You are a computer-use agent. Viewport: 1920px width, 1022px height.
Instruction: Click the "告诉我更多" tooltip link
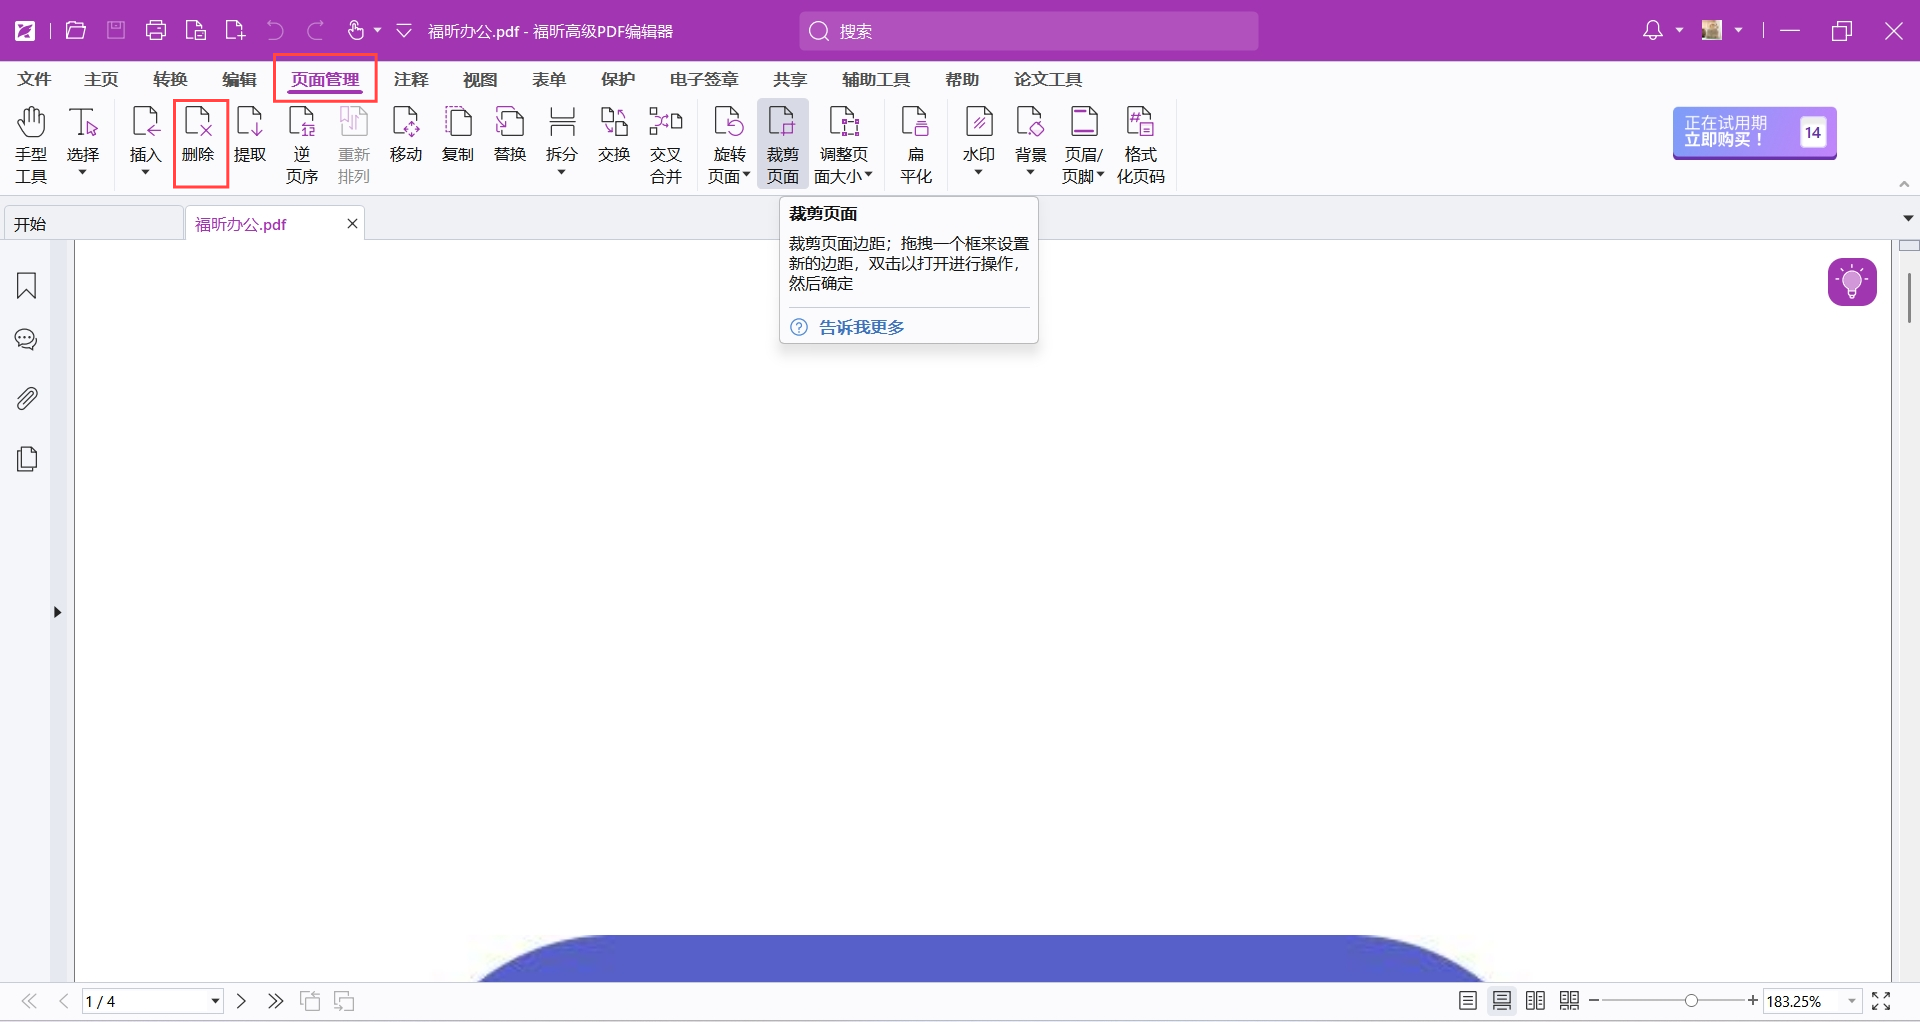click(861, 327)
